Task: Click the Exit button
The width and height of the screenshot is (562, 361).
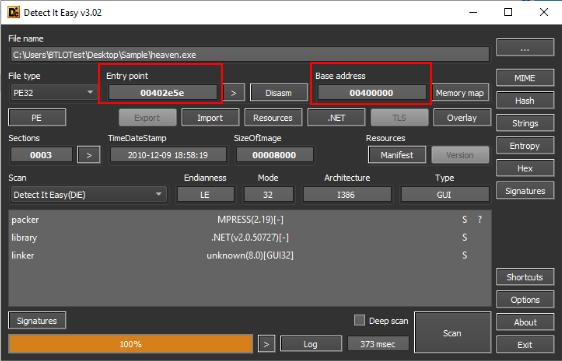Action: pos(525,345)
